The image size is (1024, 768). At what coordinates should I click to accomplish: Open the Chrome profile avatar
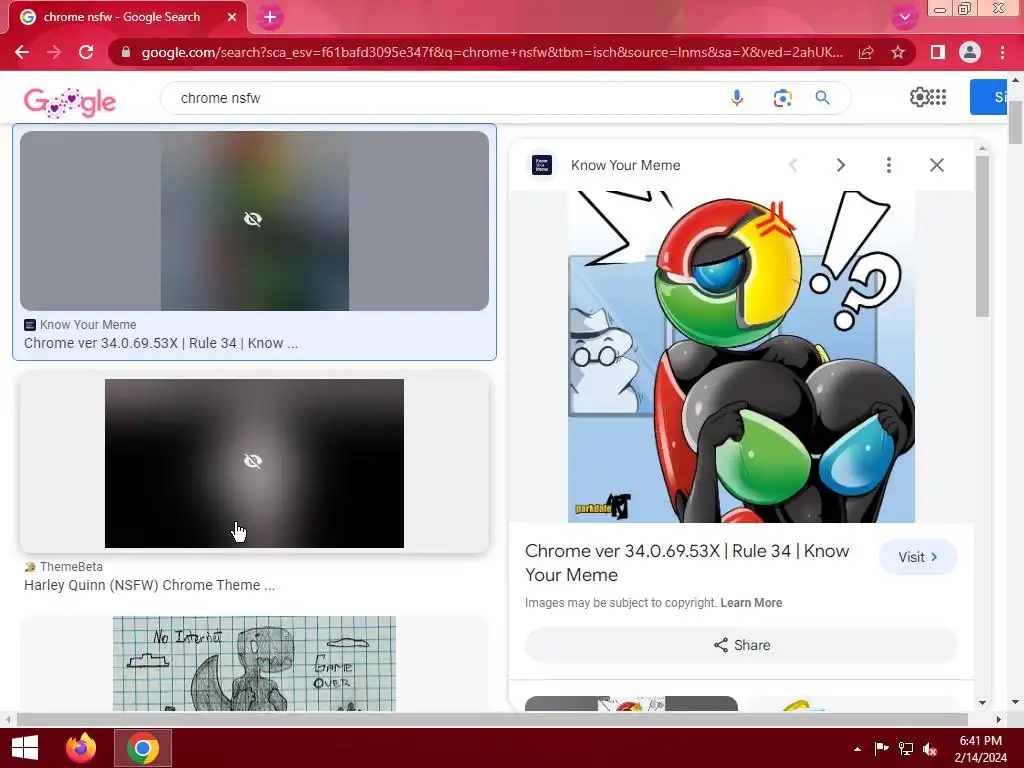970,52
